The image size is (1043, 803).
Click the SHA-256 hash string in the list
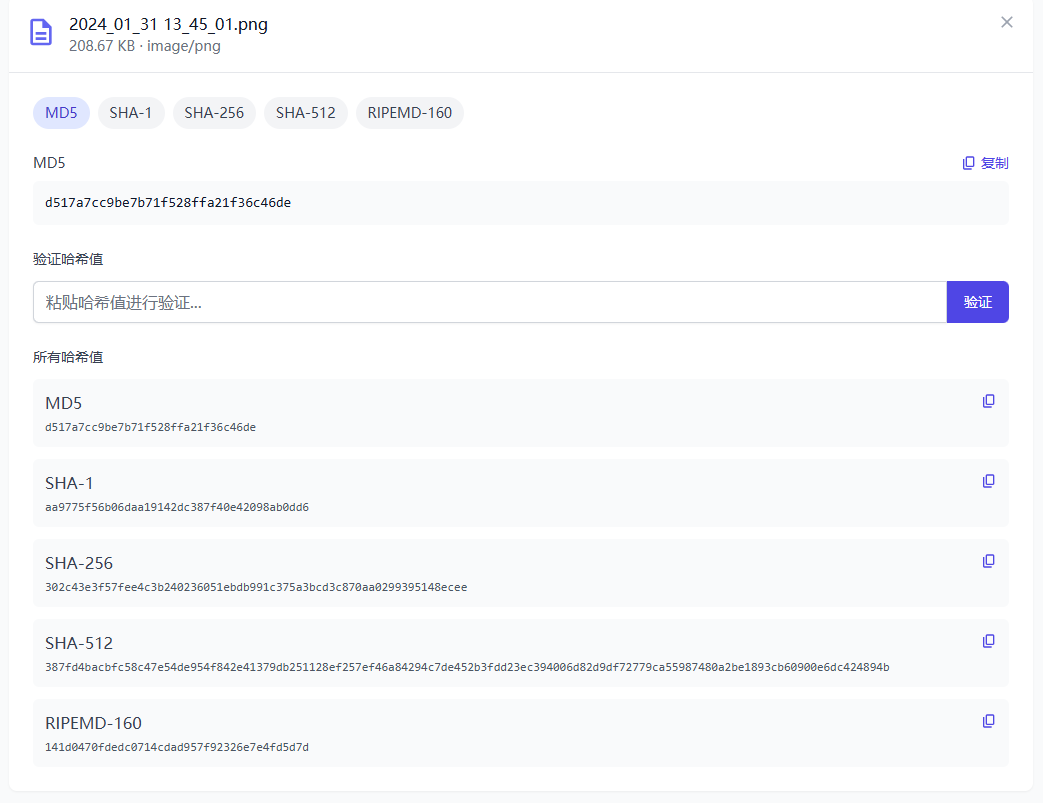pos(256,587)
